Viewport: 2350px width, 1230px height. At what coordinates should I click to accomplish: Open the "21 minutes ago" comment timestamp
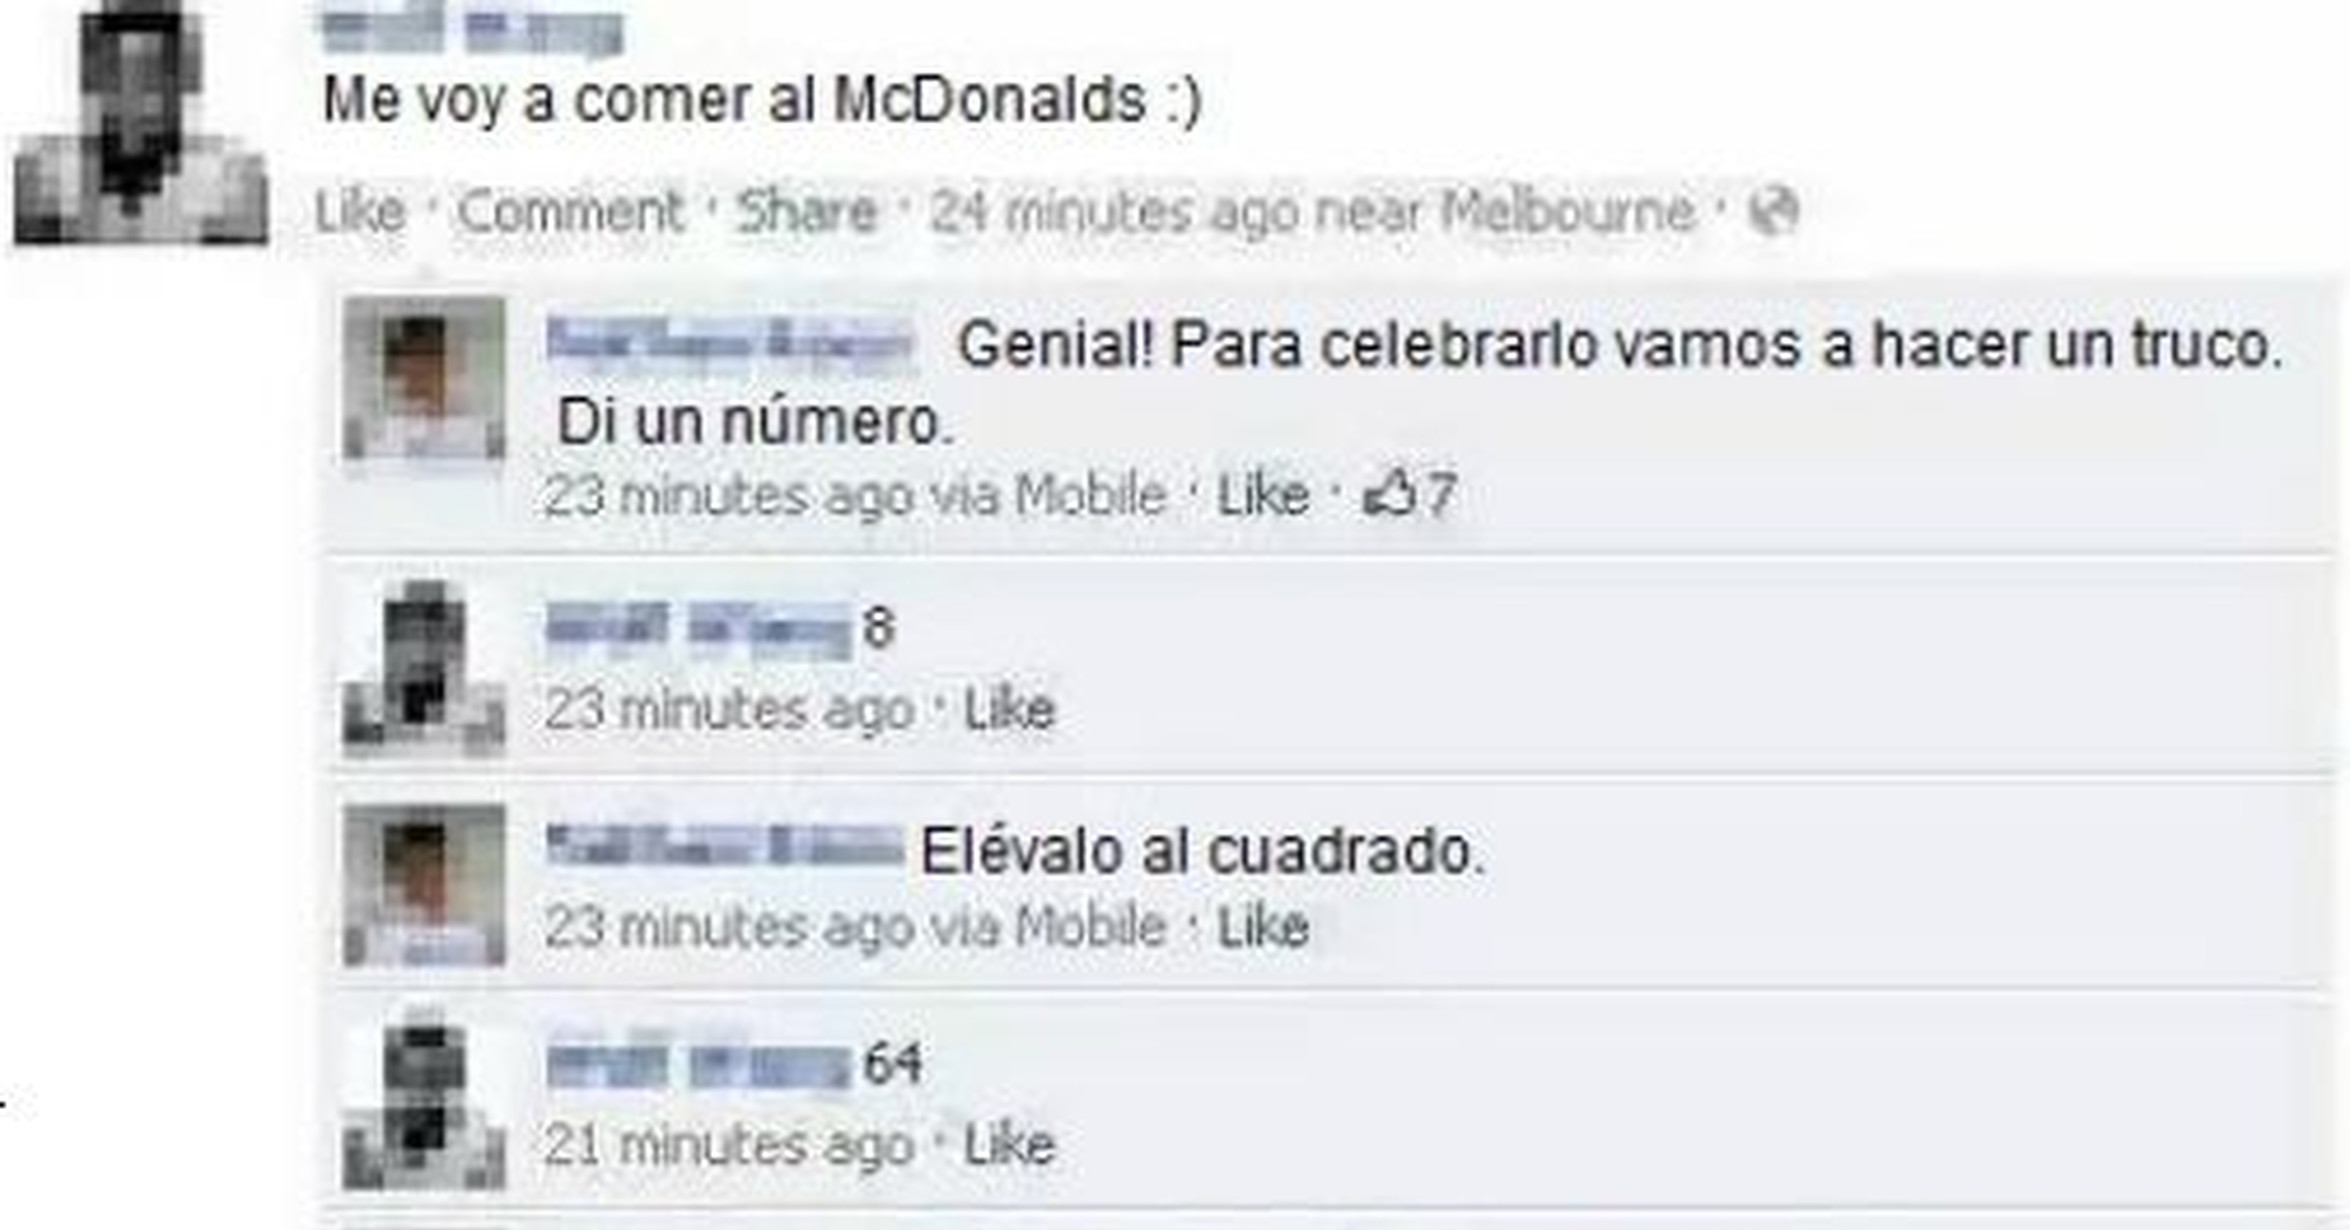[730, 1144]
